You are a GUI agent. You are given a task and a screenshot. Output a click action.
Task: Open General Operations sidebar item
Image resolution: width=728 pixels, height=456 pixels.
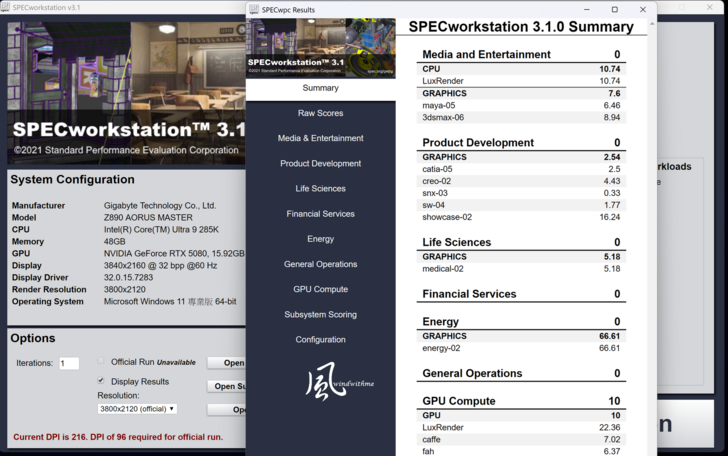click(x=320, y=264)
